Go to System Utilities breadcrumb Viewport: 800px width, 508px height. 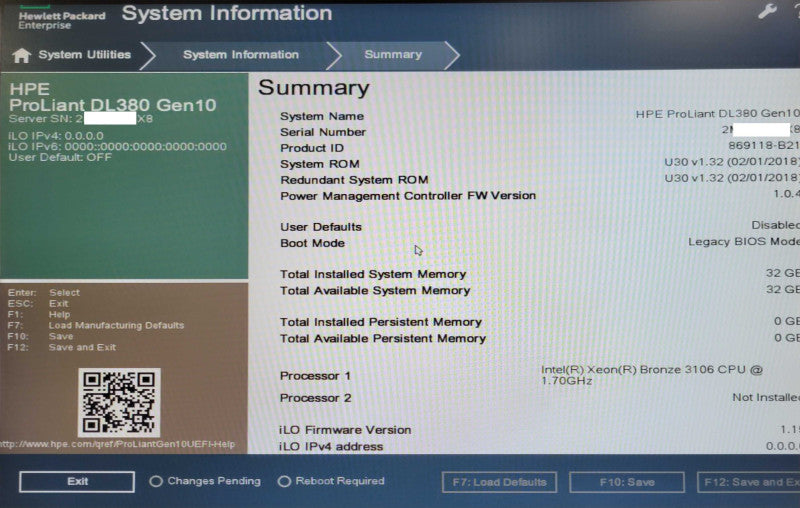coord(85,55)
